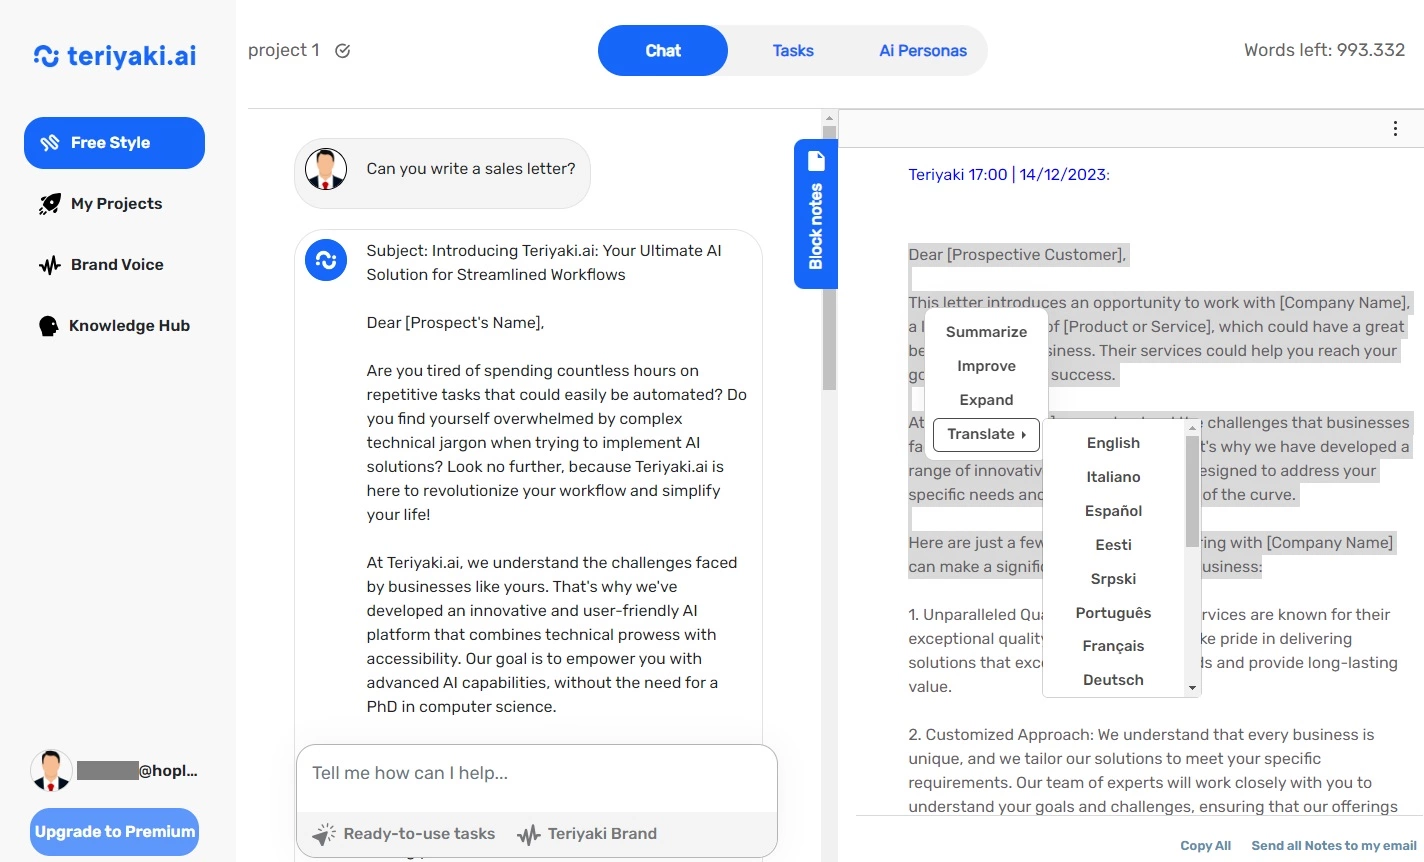Screen dimensions: 1424x862
Task: Click the Block notes side tab
Action: 816,214
